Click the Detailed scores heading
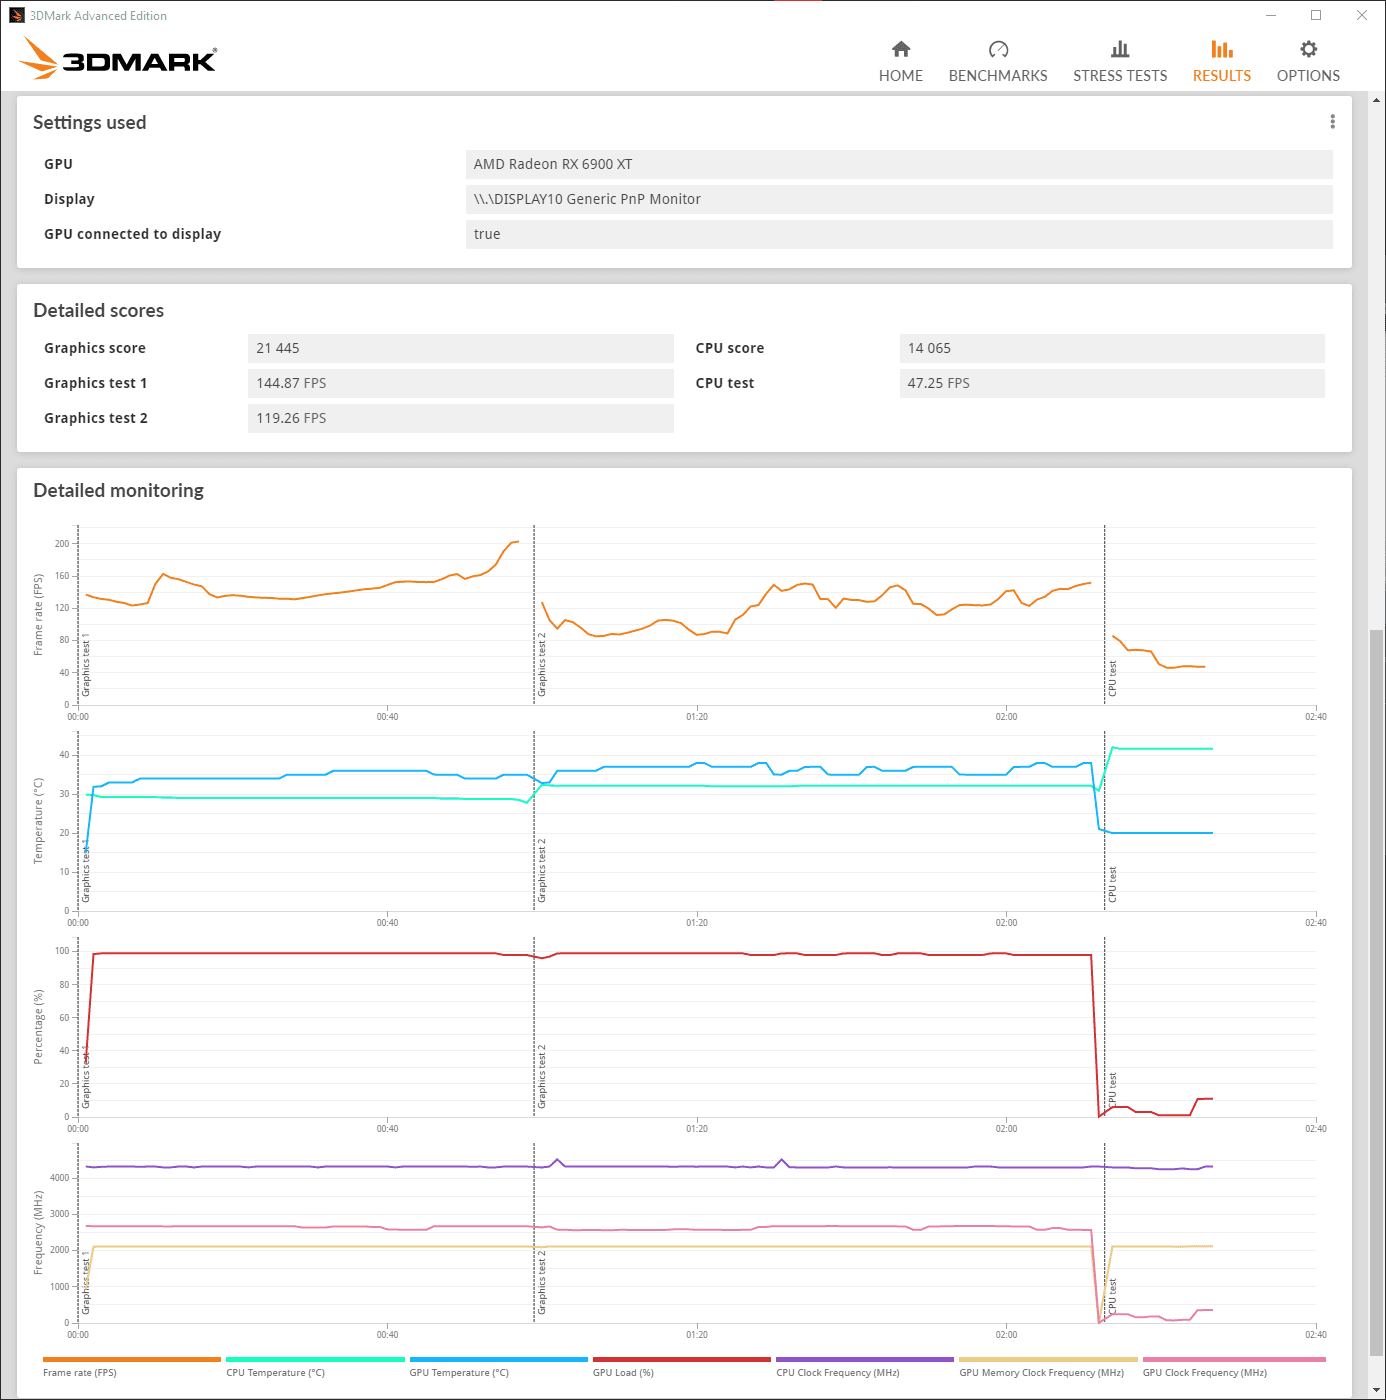 tap(98, 310)
